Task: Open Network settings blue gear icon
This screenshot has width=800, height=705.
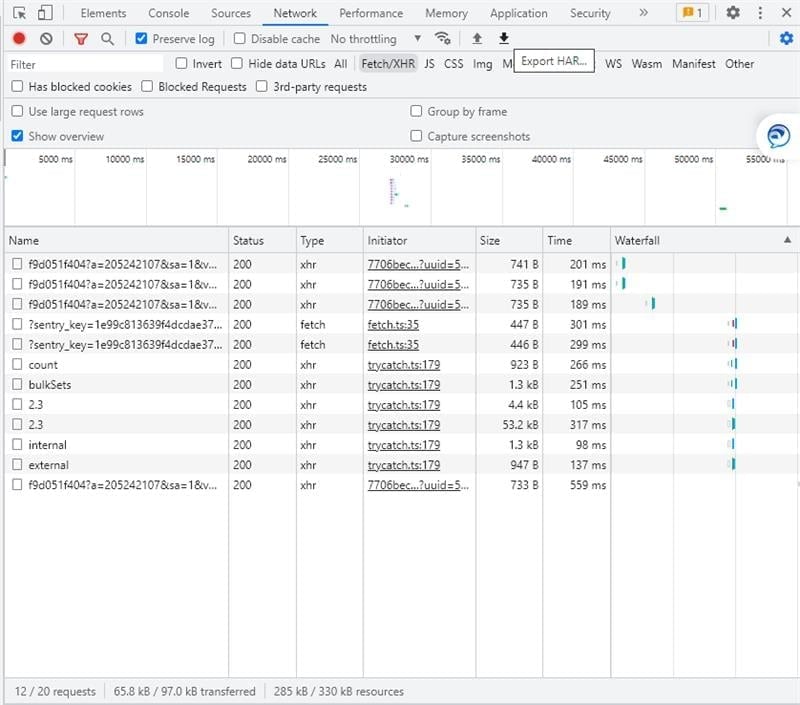Action: tap(786, 38)
